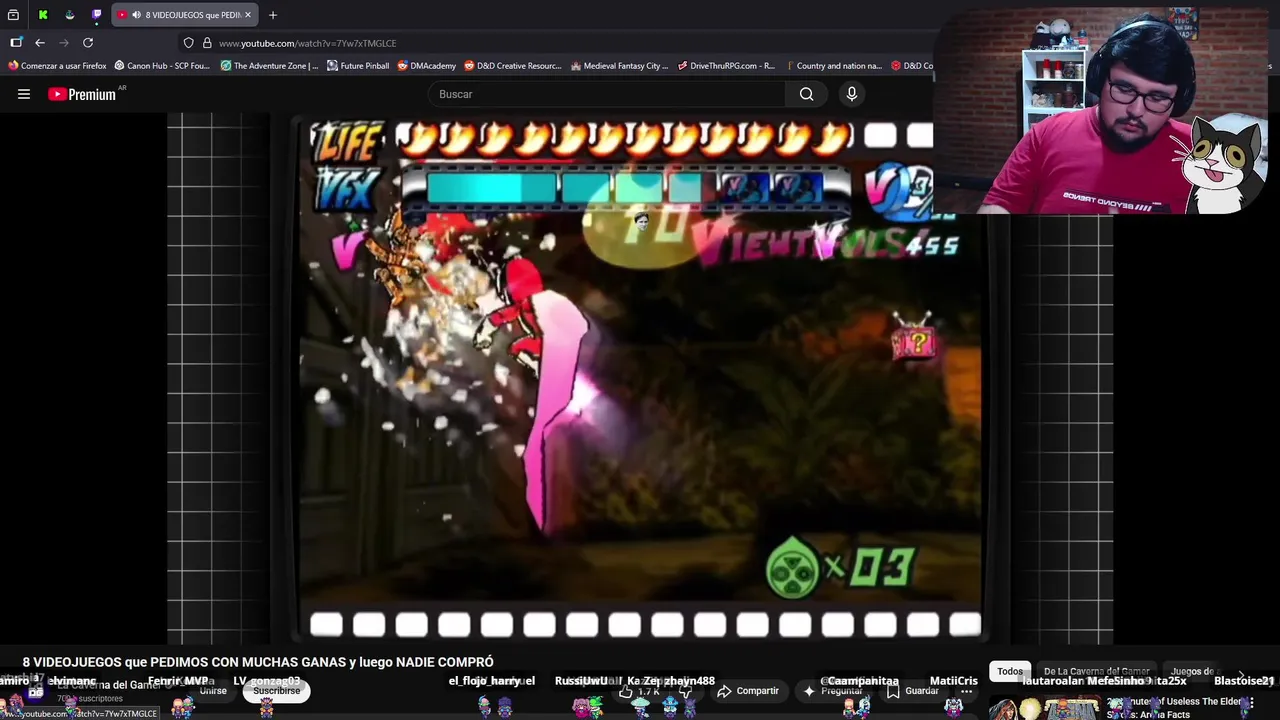1280x720 pixels.
Task: Go back to the previous page
Action: point(40,43)
